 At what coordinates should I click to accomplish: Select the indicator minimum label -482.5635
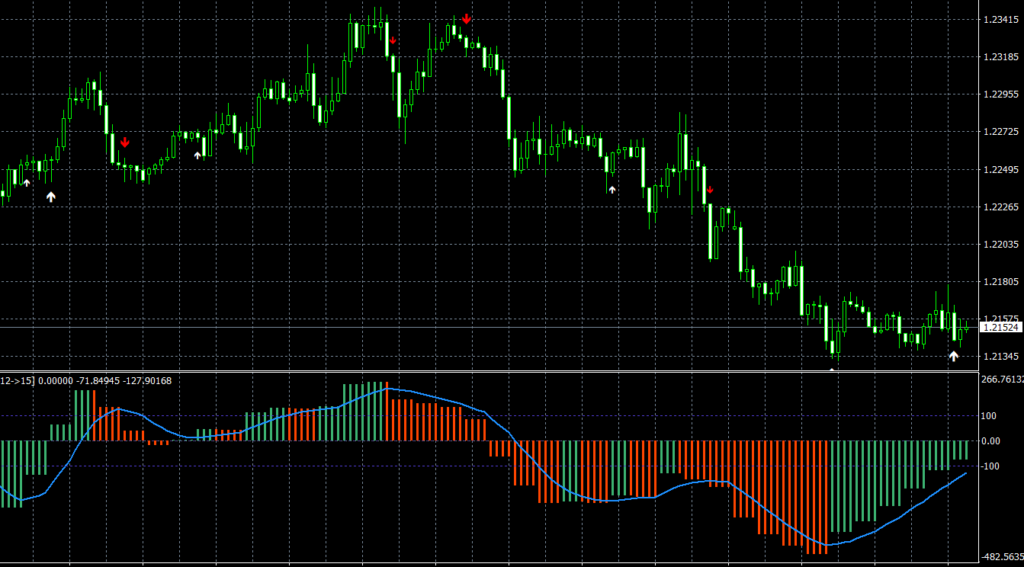1002,557
